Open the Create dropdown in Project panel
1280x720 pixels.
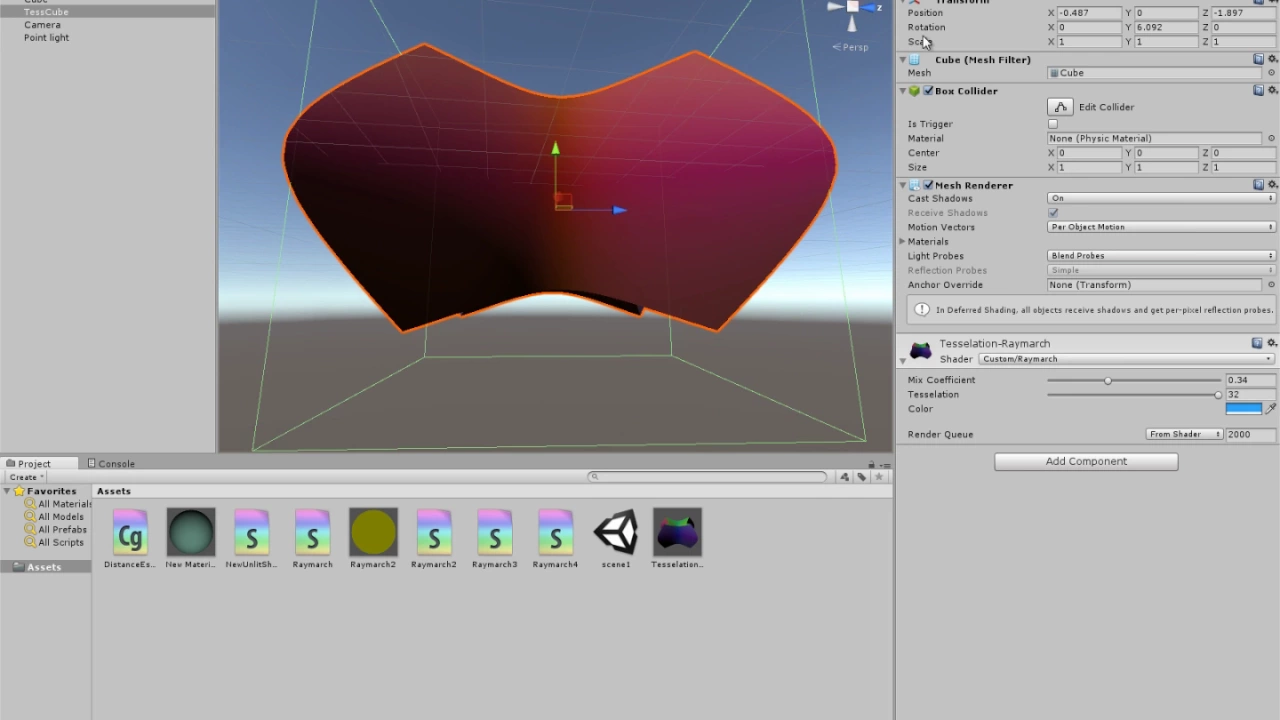(x=27, y=477)
